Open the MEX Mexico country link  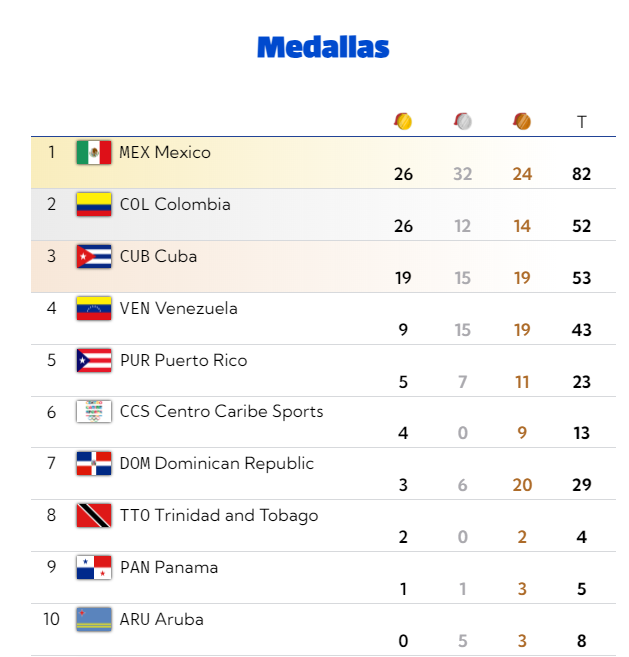pos(165,153)
